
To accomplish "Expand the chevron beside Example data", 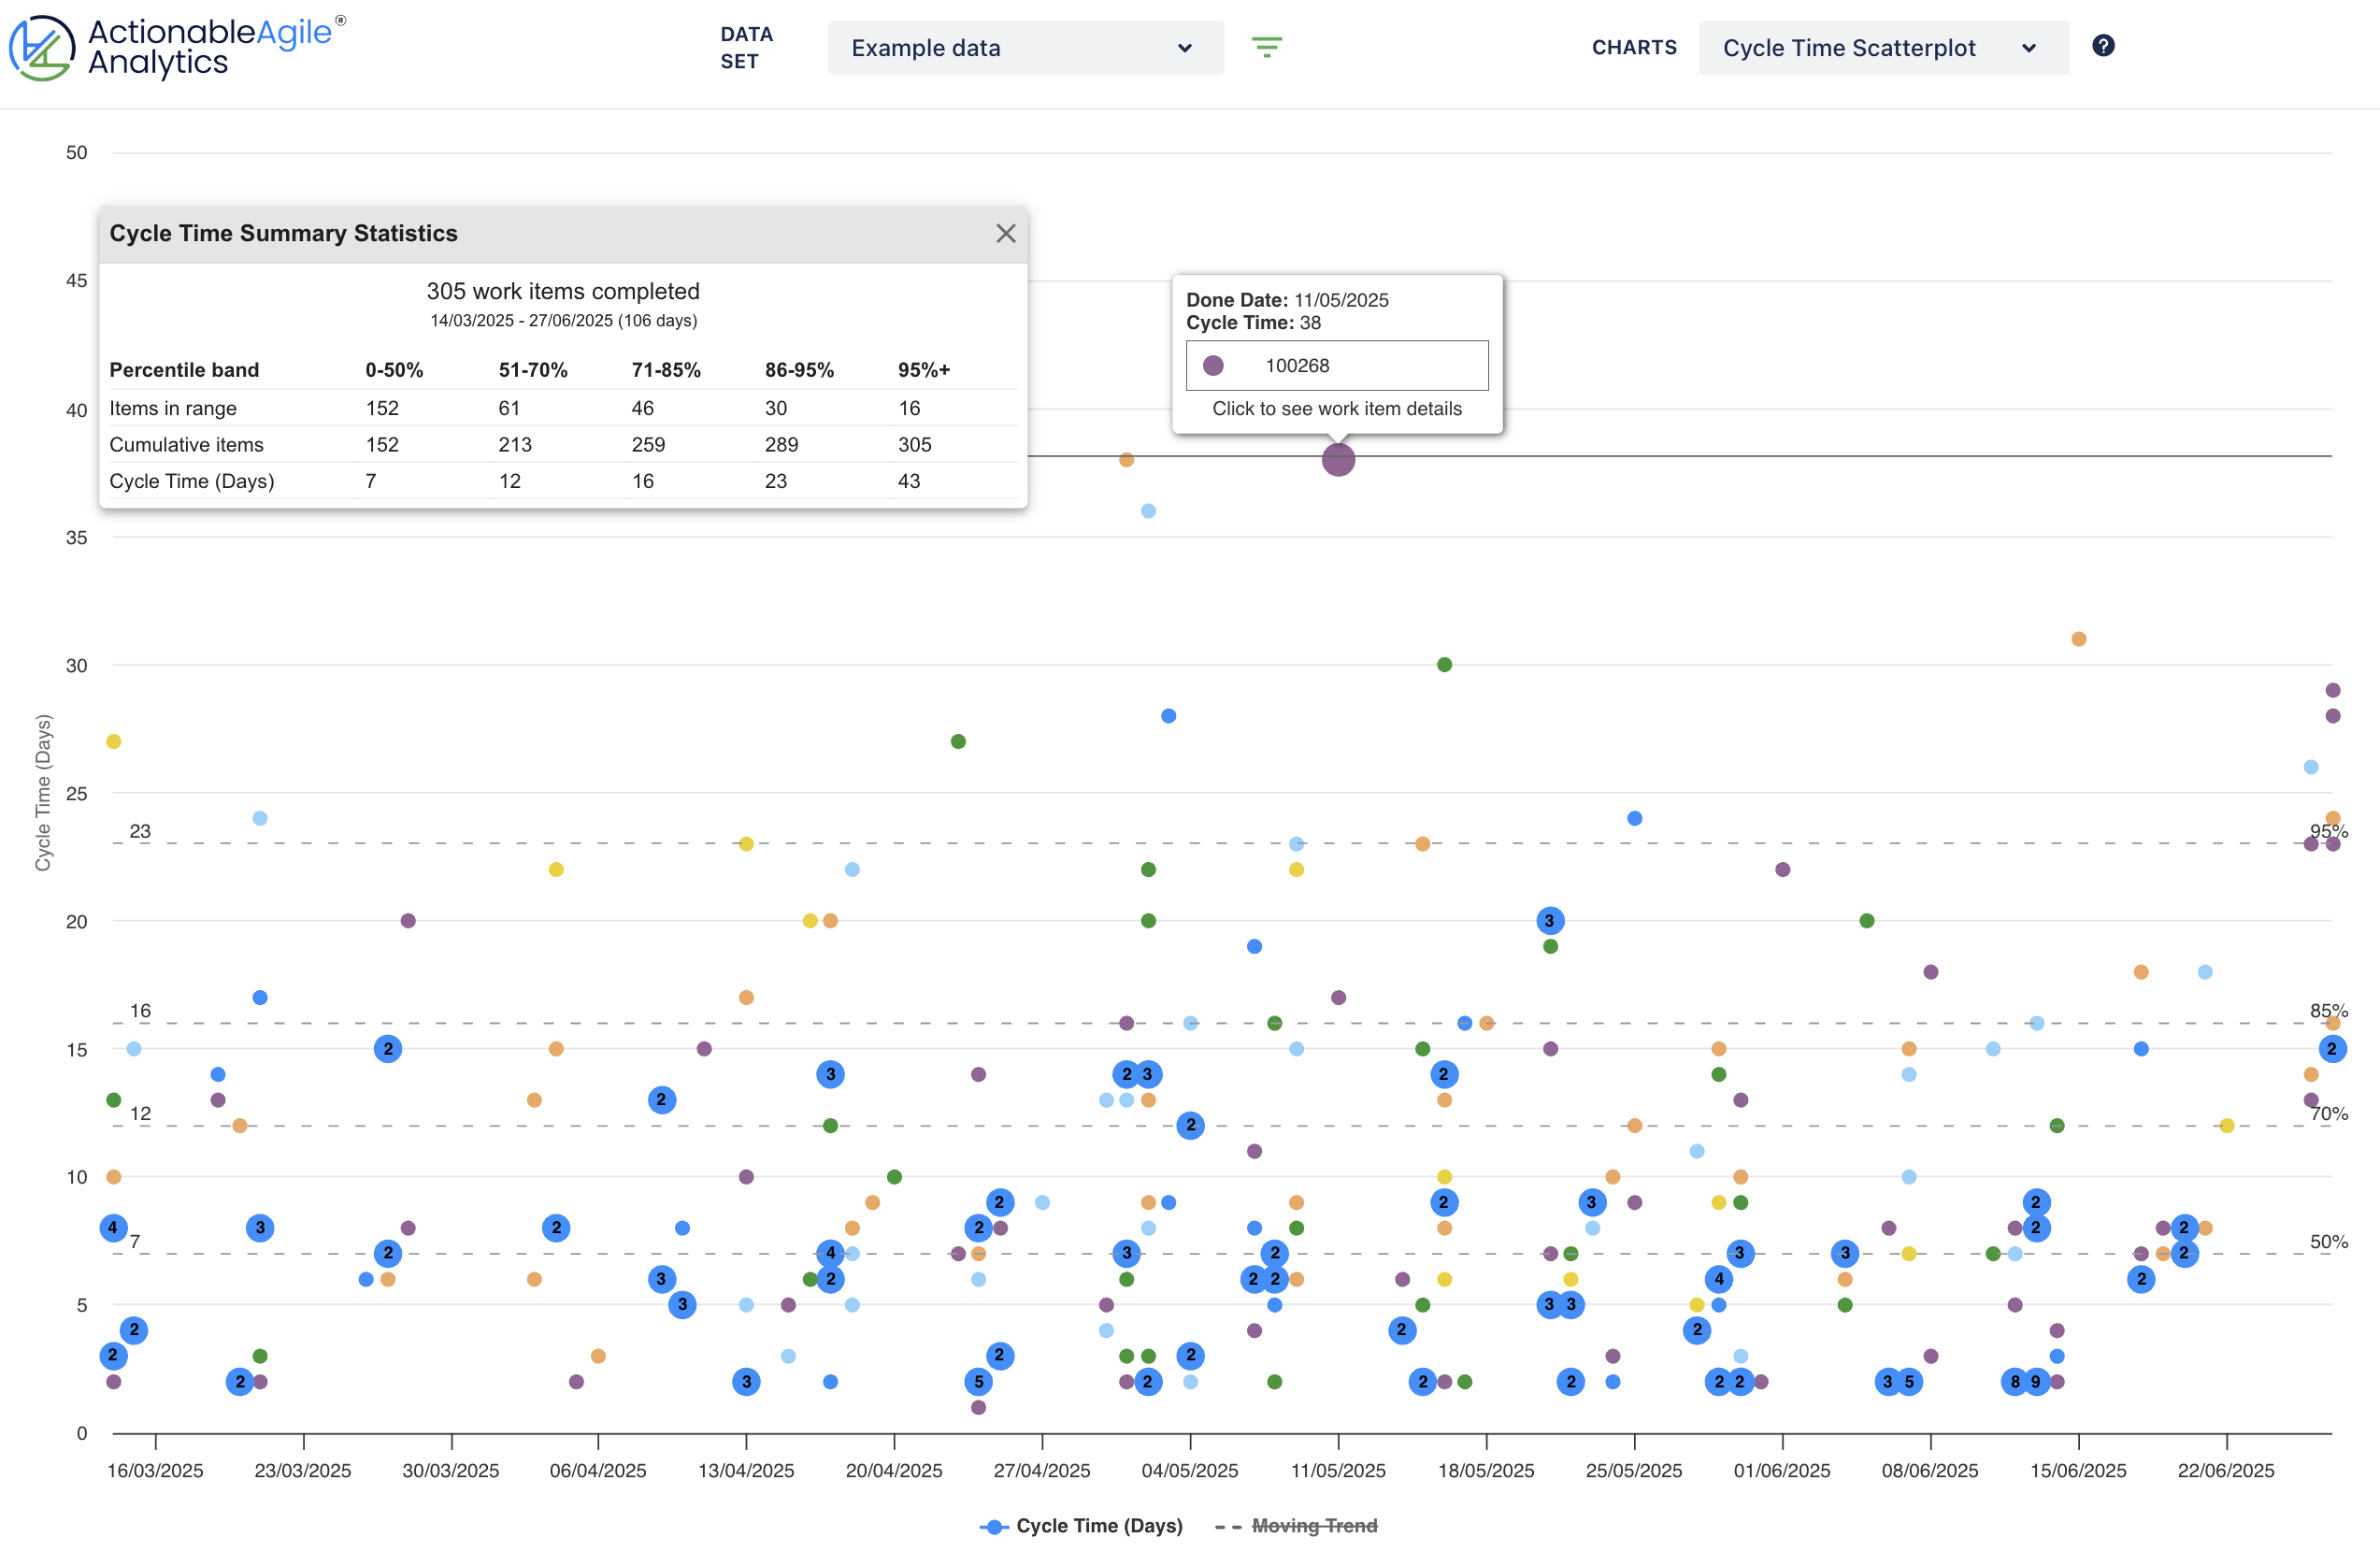I will [1185, 48].
